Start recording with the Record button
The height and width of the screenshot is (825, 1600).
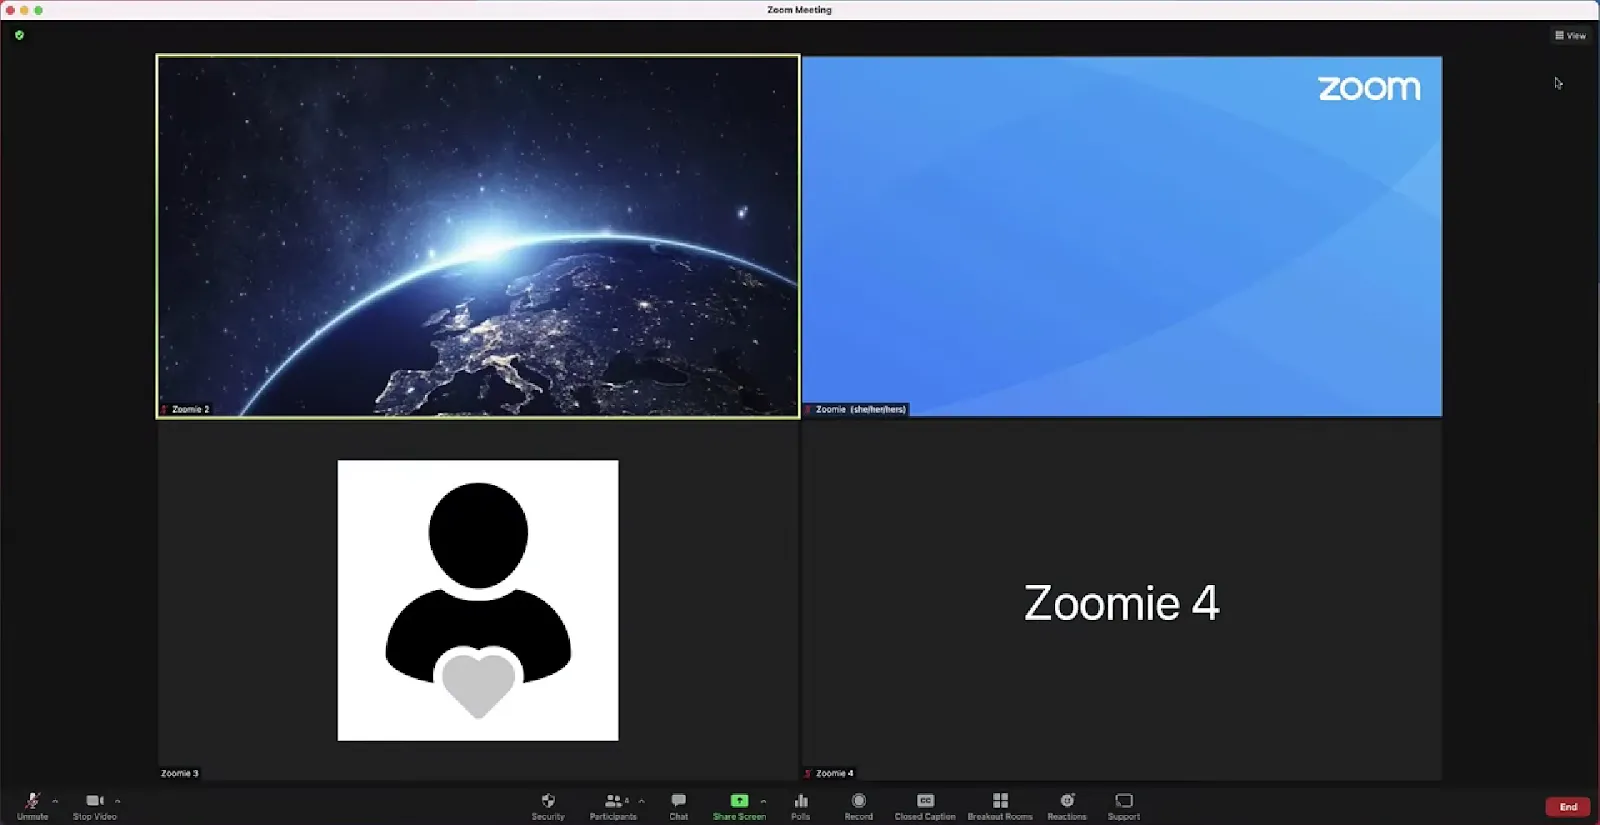point(859,806)
